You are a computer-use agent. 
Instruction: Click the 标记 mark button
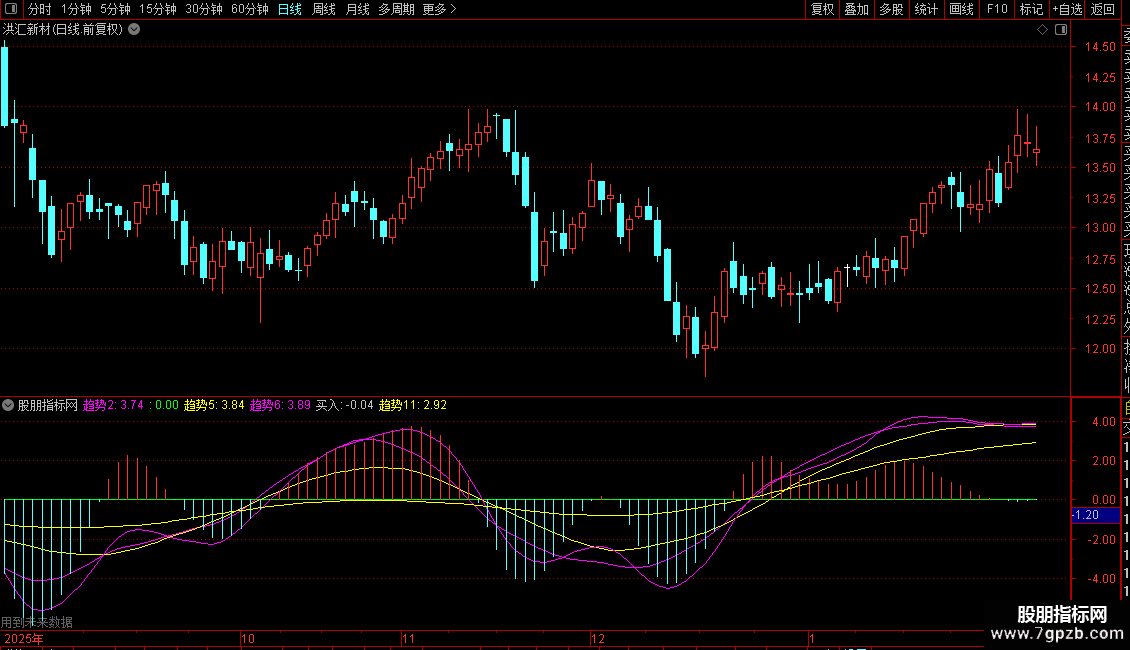(1031, 9)
